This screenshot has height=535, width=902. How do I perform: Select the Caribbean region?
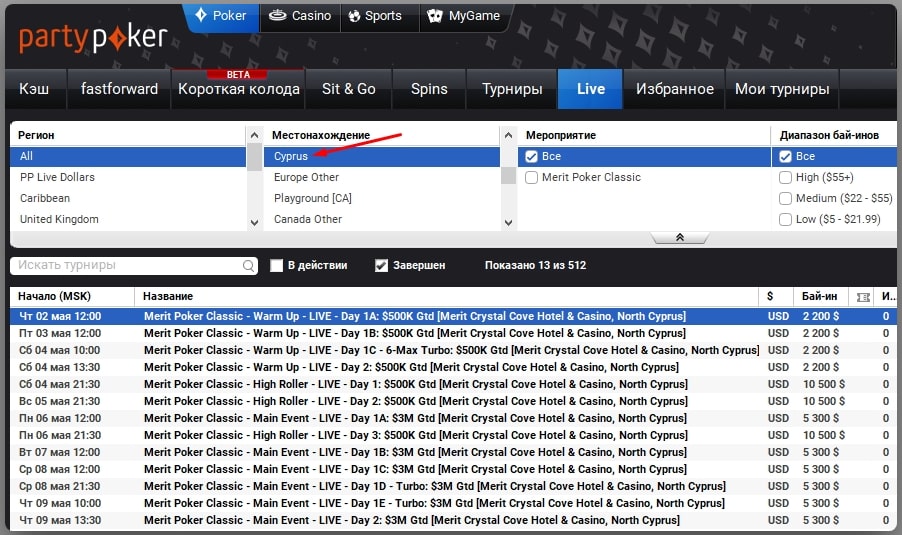pyautogui.click(x=128, y=198)
